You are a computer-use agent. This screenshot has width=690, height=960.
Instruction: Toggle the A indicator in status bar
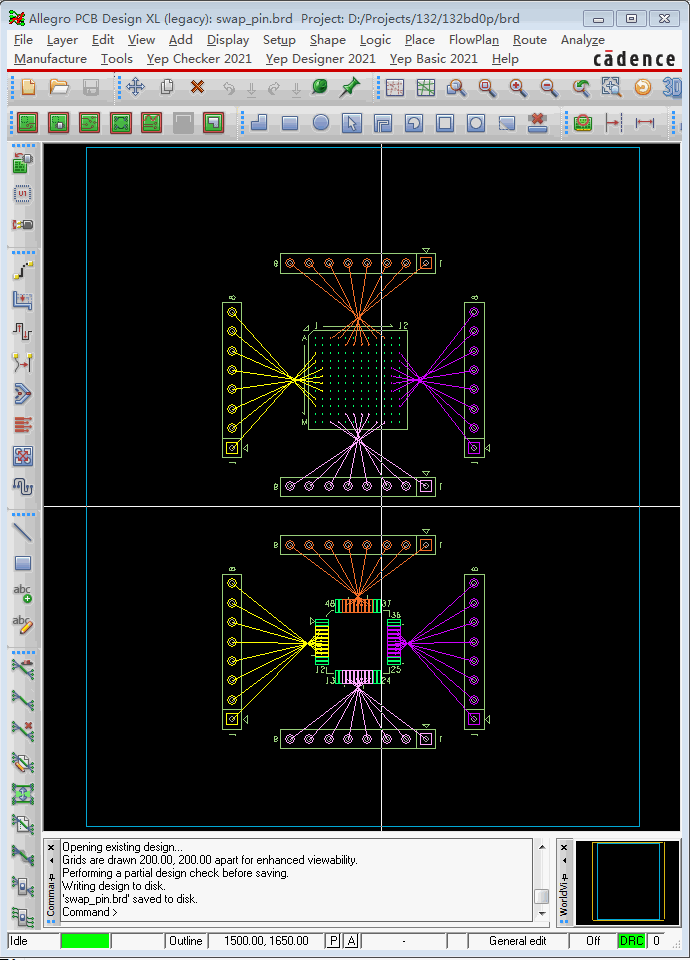click(x=351, y=941)
